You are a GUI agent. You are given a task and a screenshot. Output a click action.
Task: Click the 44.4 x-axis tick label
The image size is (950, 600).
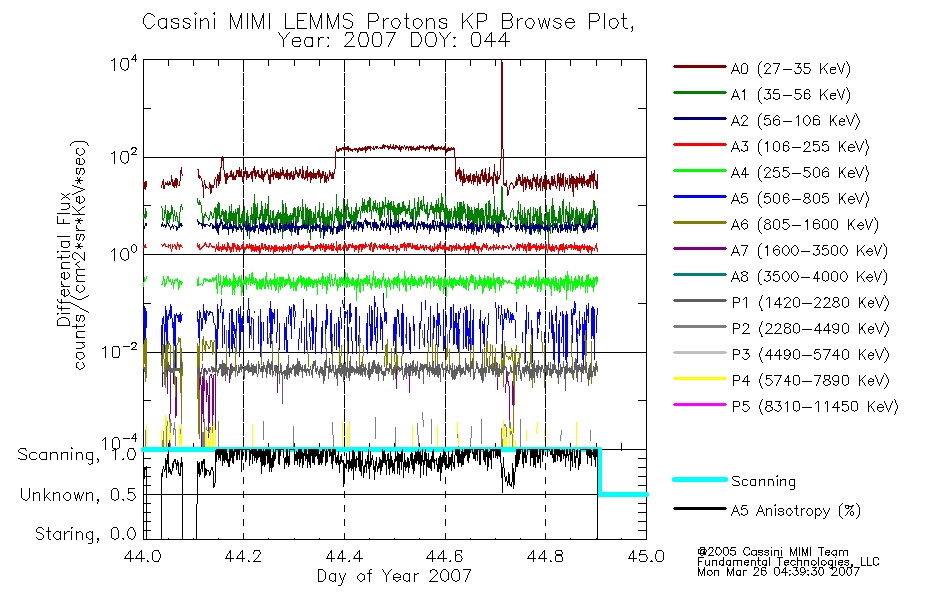click(x=344, y=556)
